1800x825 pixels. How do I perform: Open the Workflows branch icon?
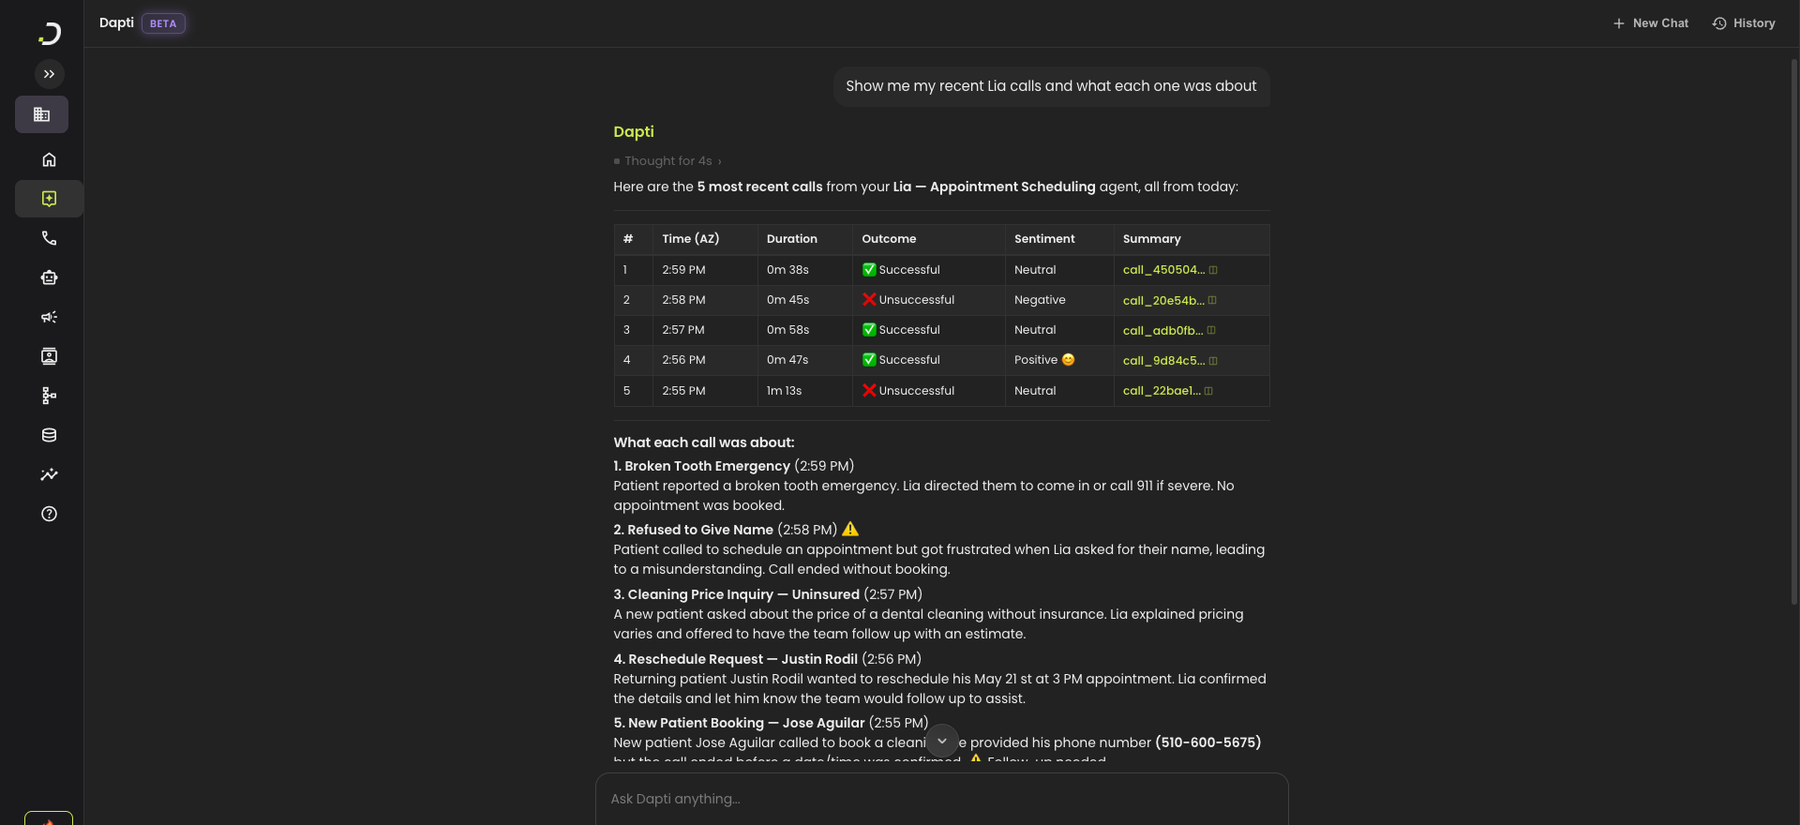click(49, 396)
